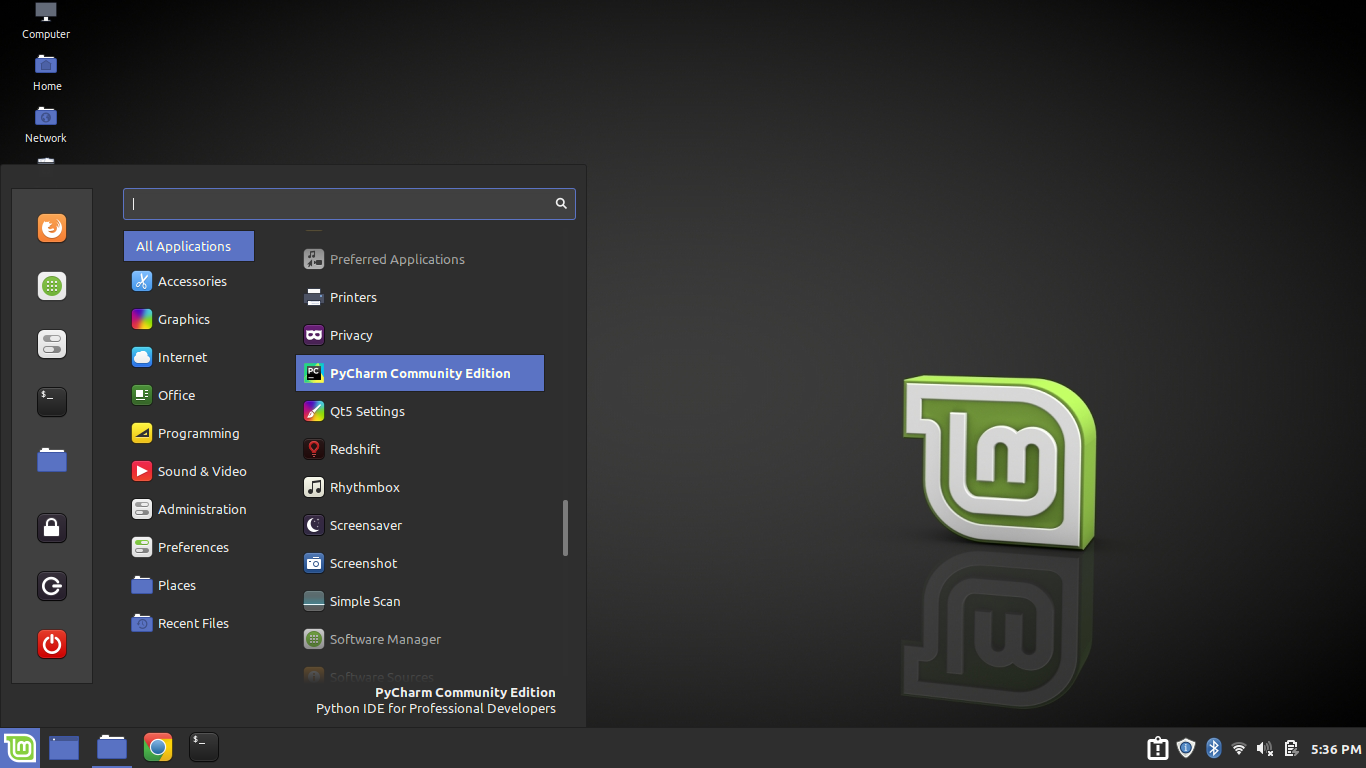Viewport: 1366px width, 768px height.
Task: Click the Redshift lamp icon
Action: [314, 449]
